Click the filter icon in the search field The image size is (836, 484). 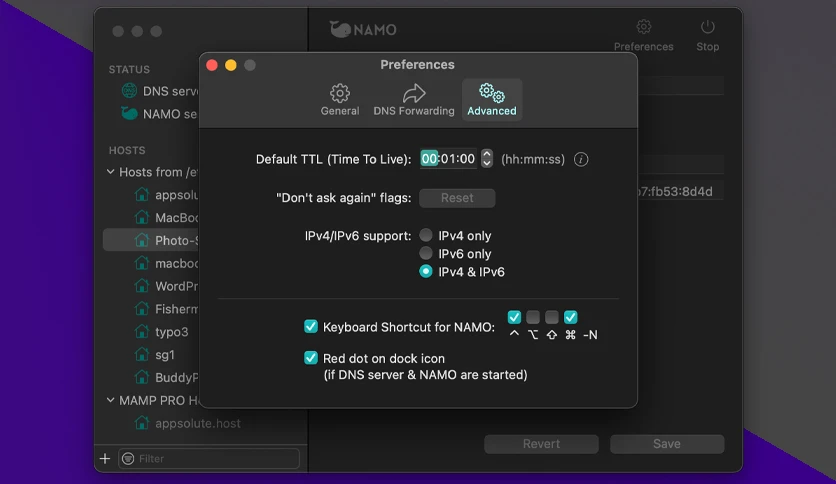128,458
